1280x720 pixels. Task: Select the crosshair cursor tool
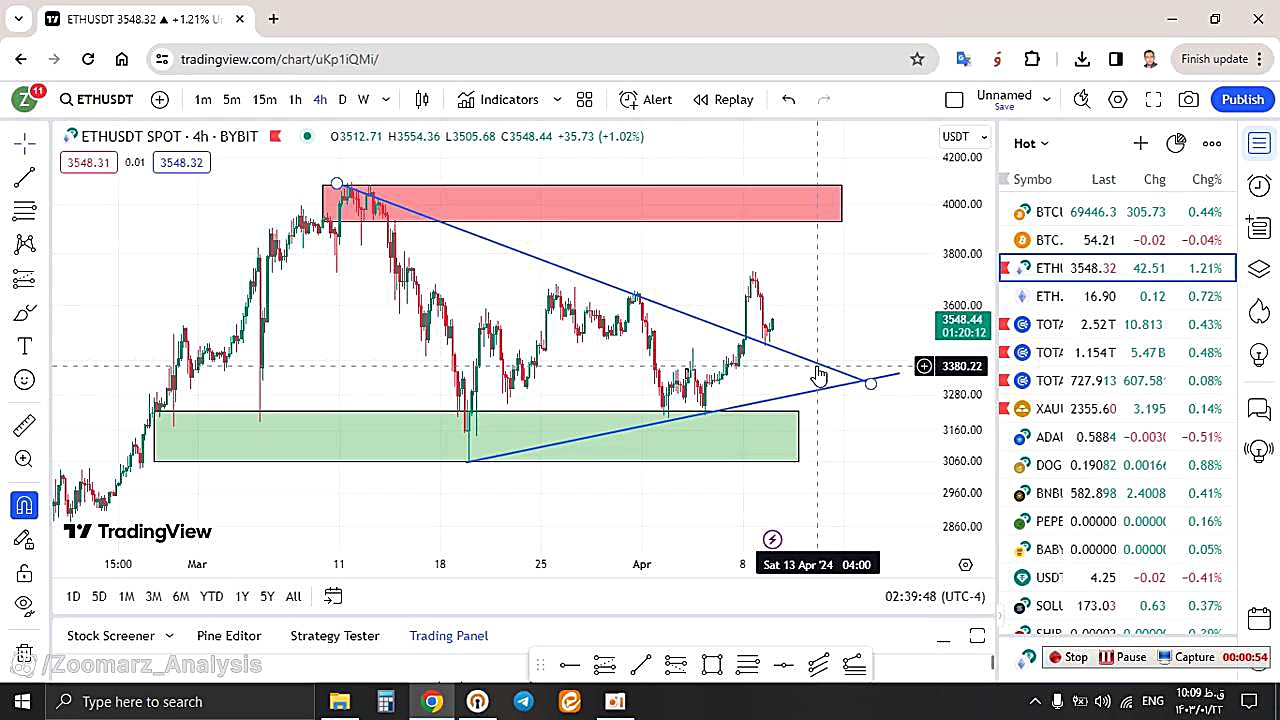point(25,143)
